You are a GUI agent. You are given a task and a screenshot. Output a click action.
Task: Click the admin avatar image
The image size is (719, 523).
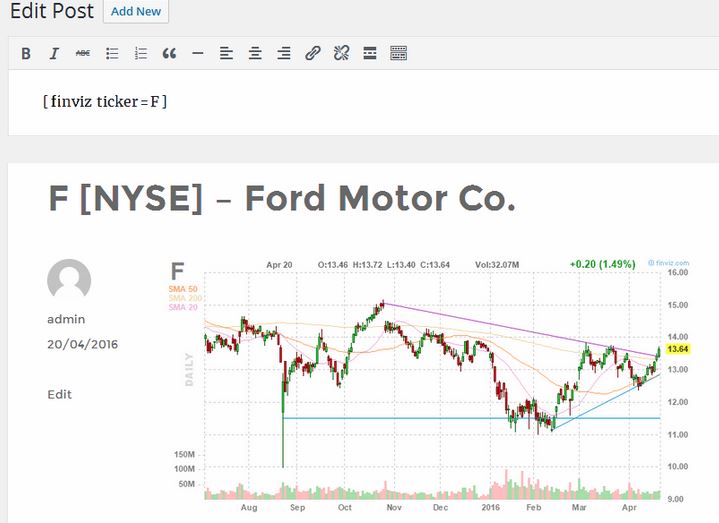(x=69, y=281)
